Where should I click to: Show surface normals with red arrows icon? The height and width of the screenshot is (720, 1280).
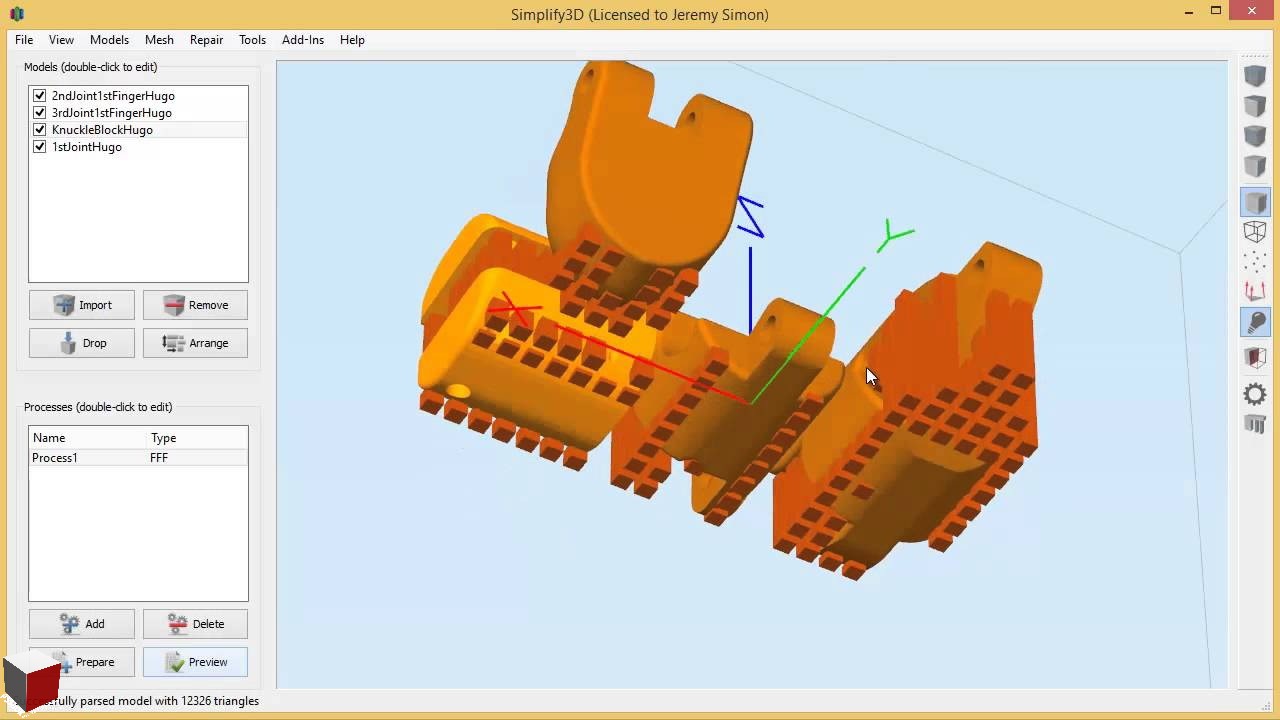click(x=1255, y=292)
